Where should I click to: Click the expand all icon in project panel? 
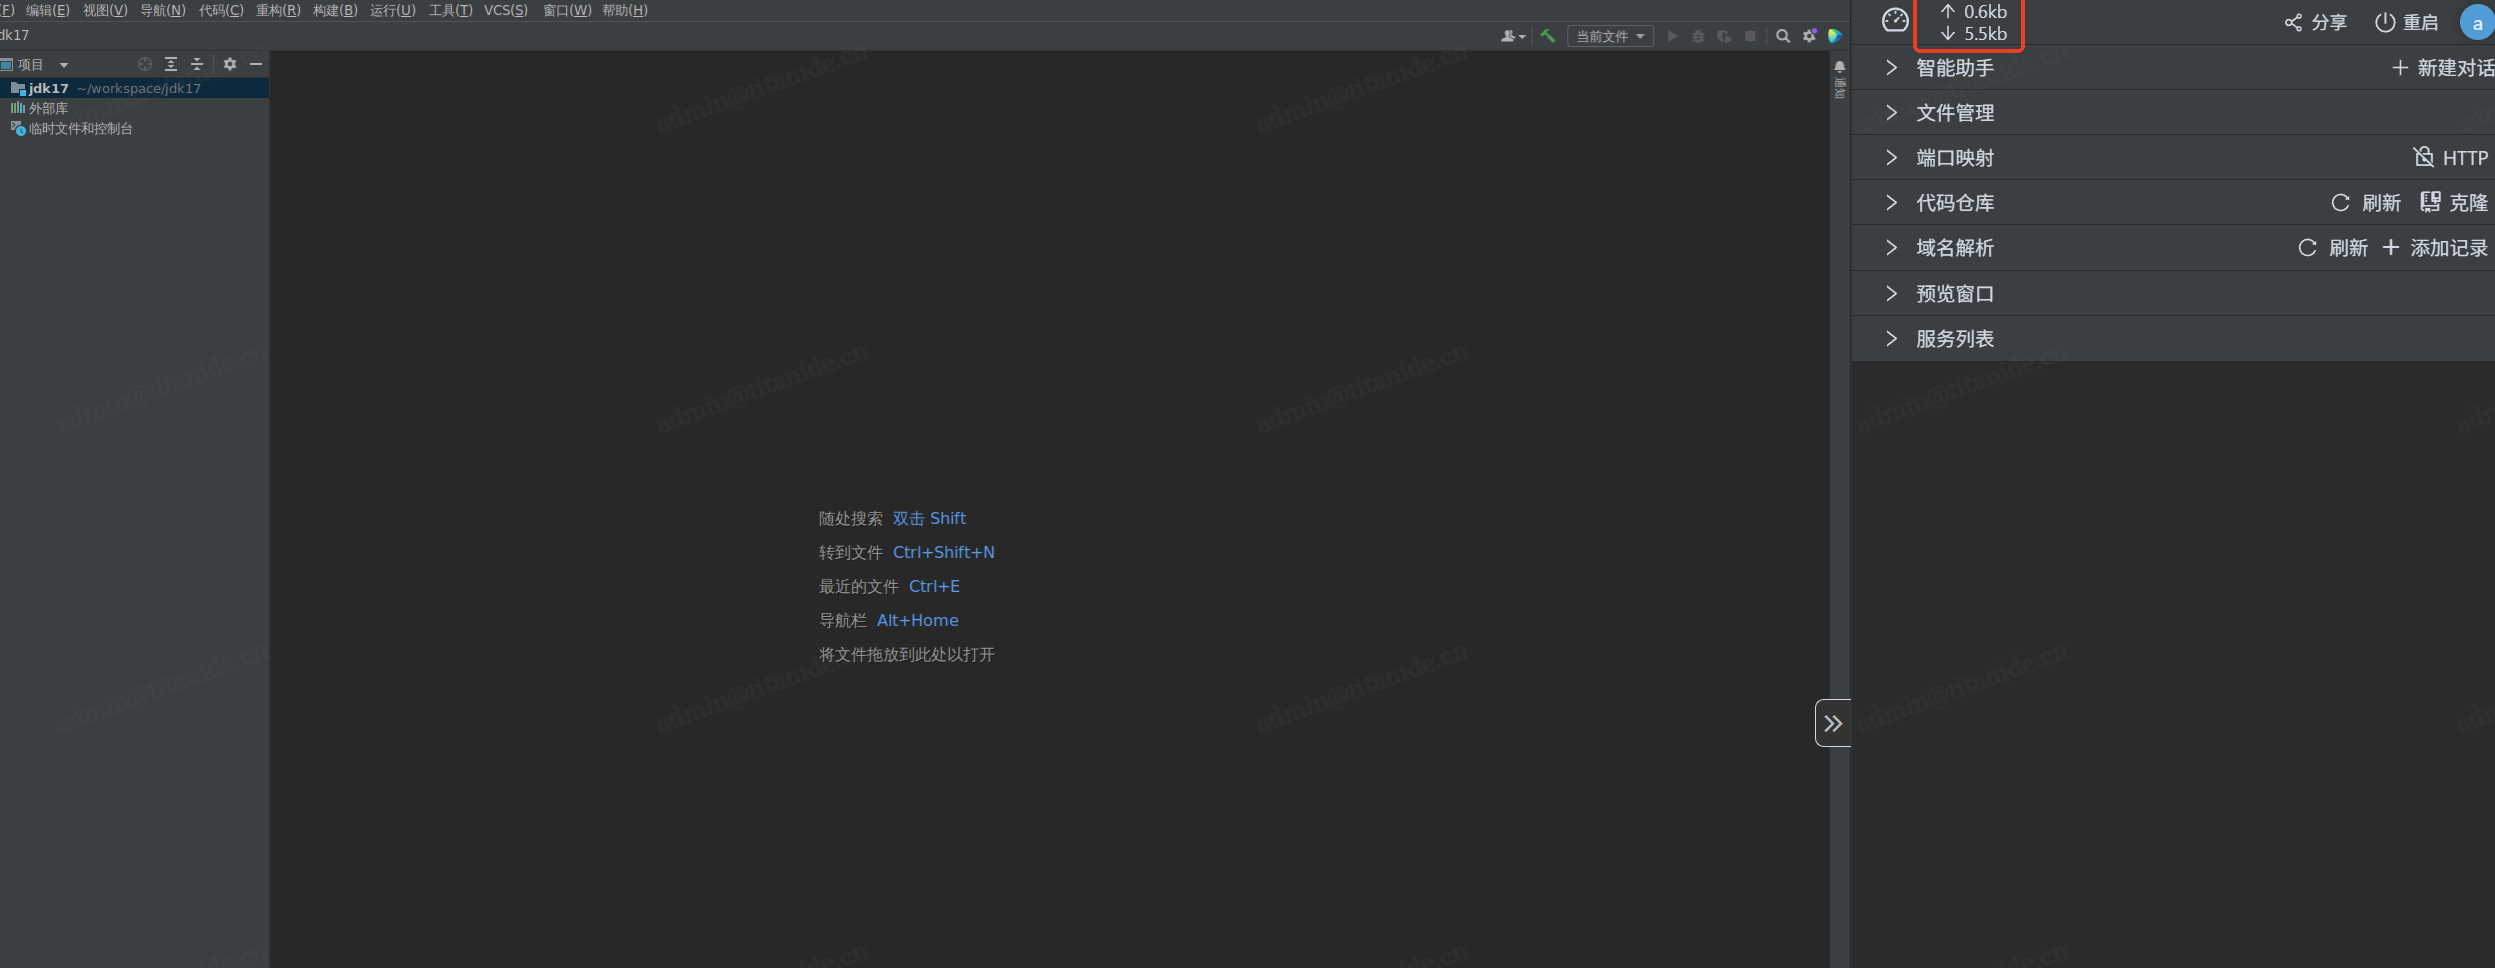[x=171, y=64]
